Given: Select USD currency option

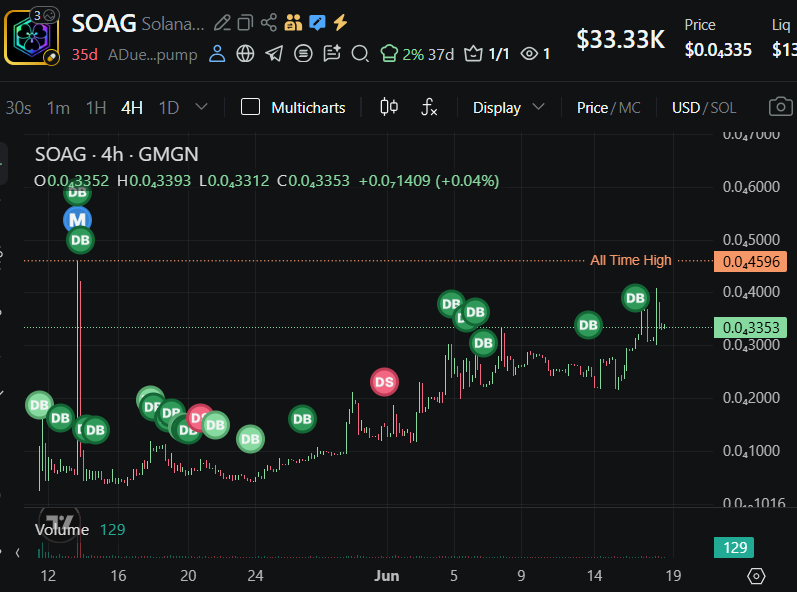Looking at the screenshot, I should click(686, 108).
